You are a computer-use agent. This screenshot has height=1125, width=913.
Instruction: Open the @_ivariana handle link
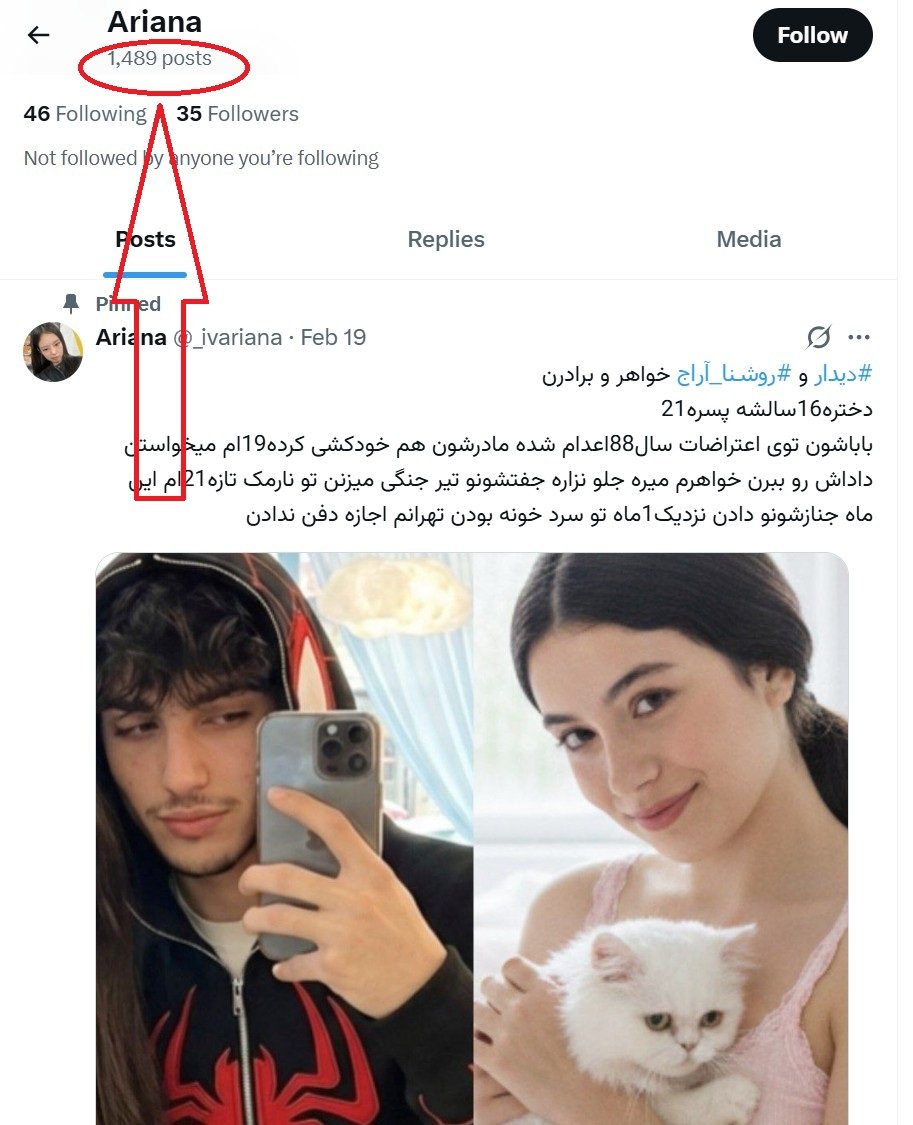pyautogui.click(x=227, y=337)
